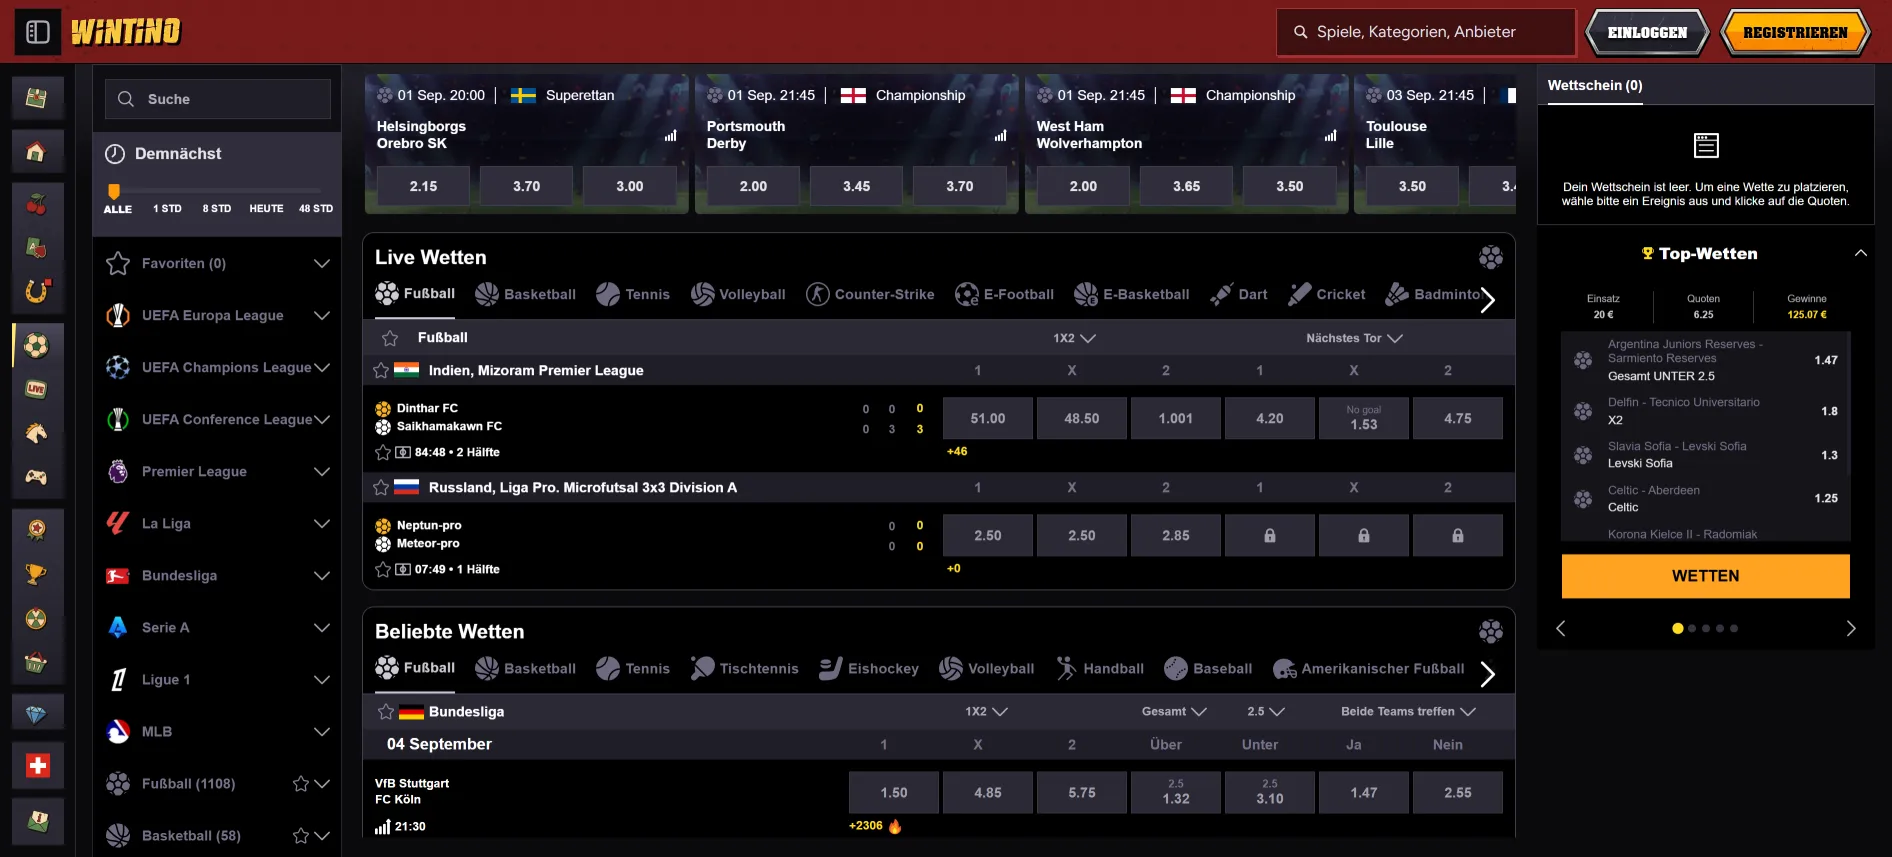The image size is (1892, 857).
Task: Pick VfB Stuttgart win odds 1.50
Action: [894, 792]
